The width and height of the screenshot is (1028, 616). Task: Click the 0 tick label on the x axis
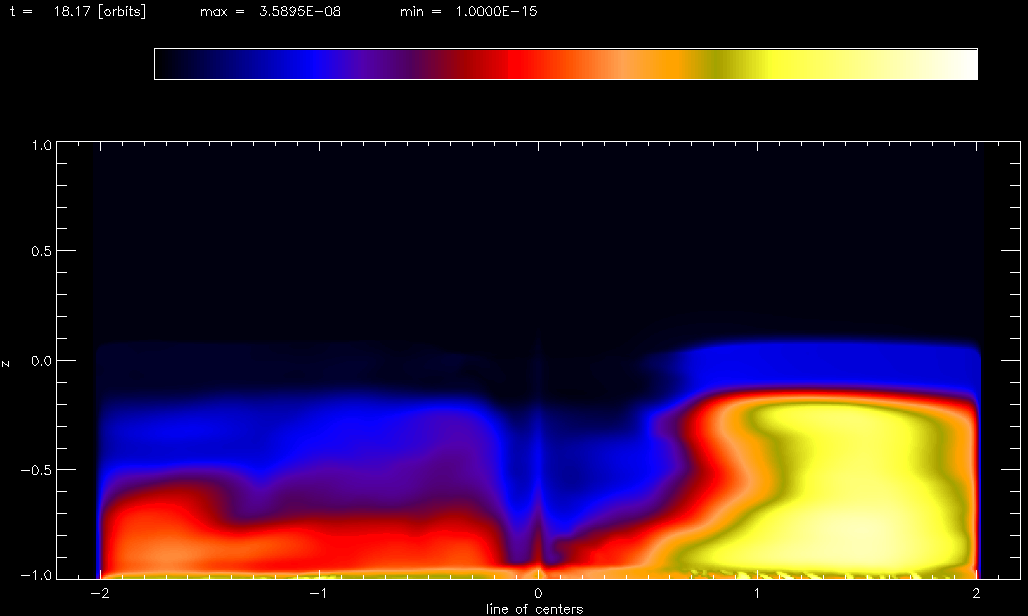(539, 594)
